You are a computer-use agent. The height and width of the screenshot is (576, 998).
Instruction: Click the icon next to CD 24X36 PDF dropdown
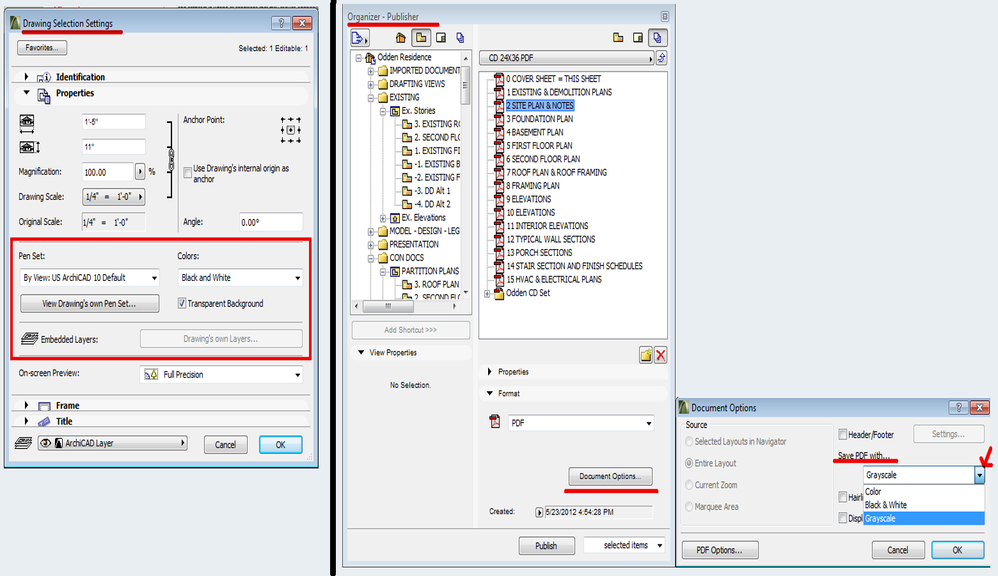click(661, 58)
